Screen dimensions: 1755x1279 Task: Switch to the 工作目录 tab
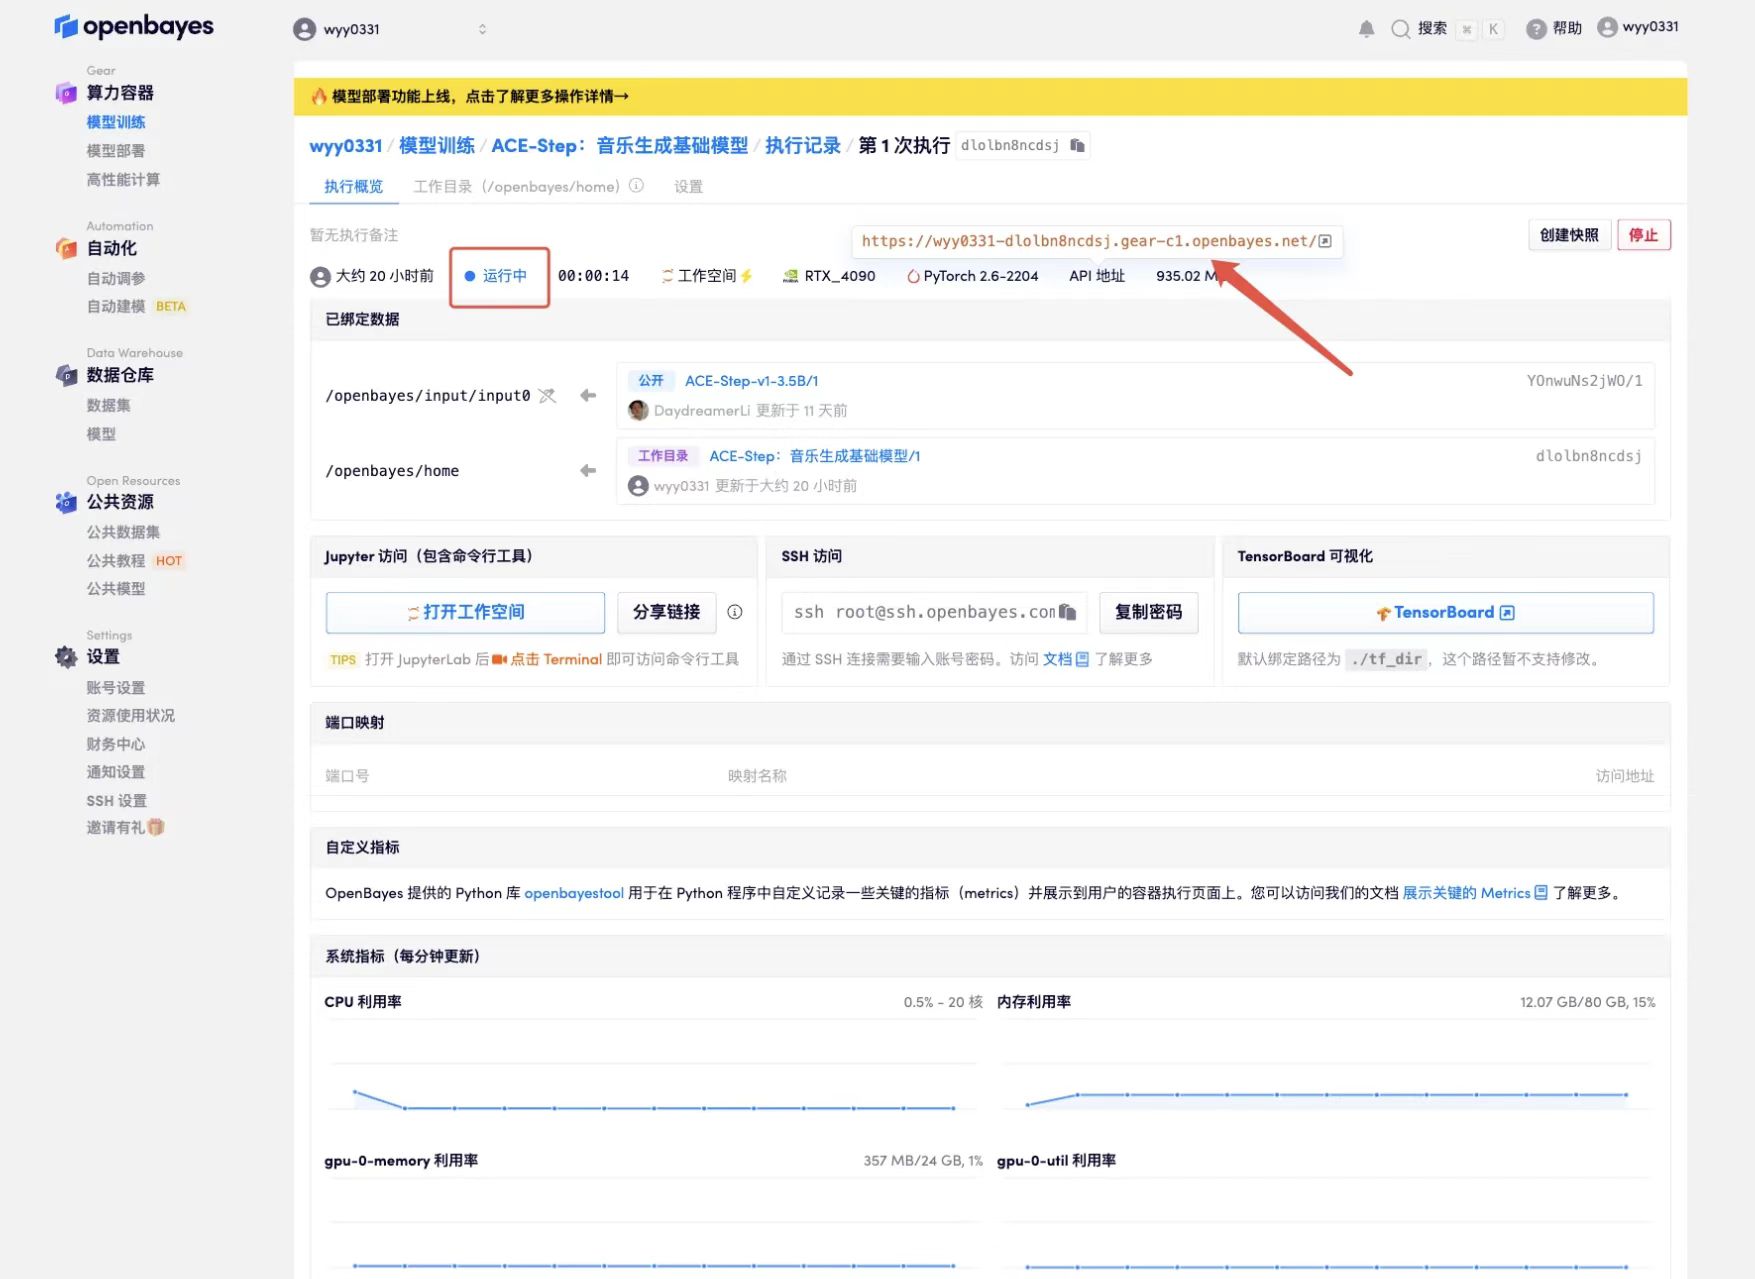(516, 187)
